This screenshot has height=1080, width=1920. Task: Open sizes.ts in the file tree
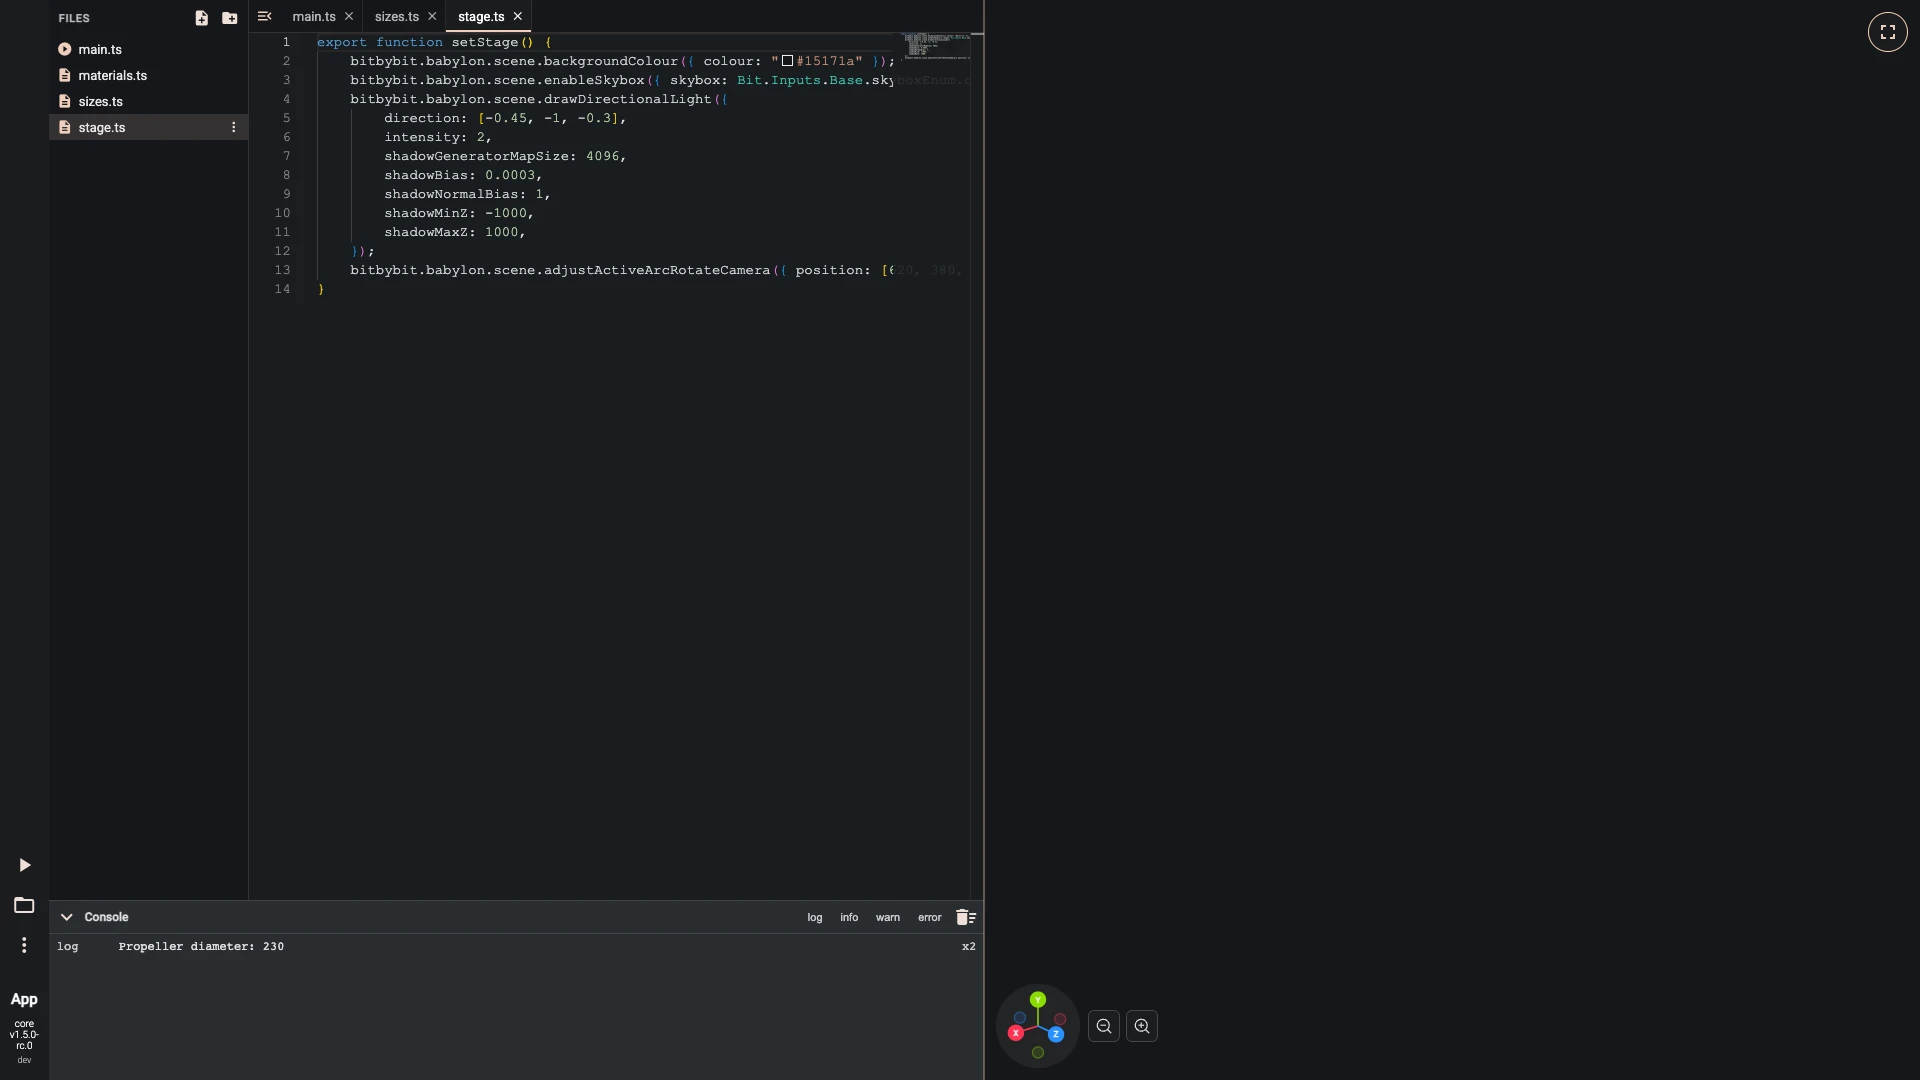pyautogui.click(x=148, y=101)
